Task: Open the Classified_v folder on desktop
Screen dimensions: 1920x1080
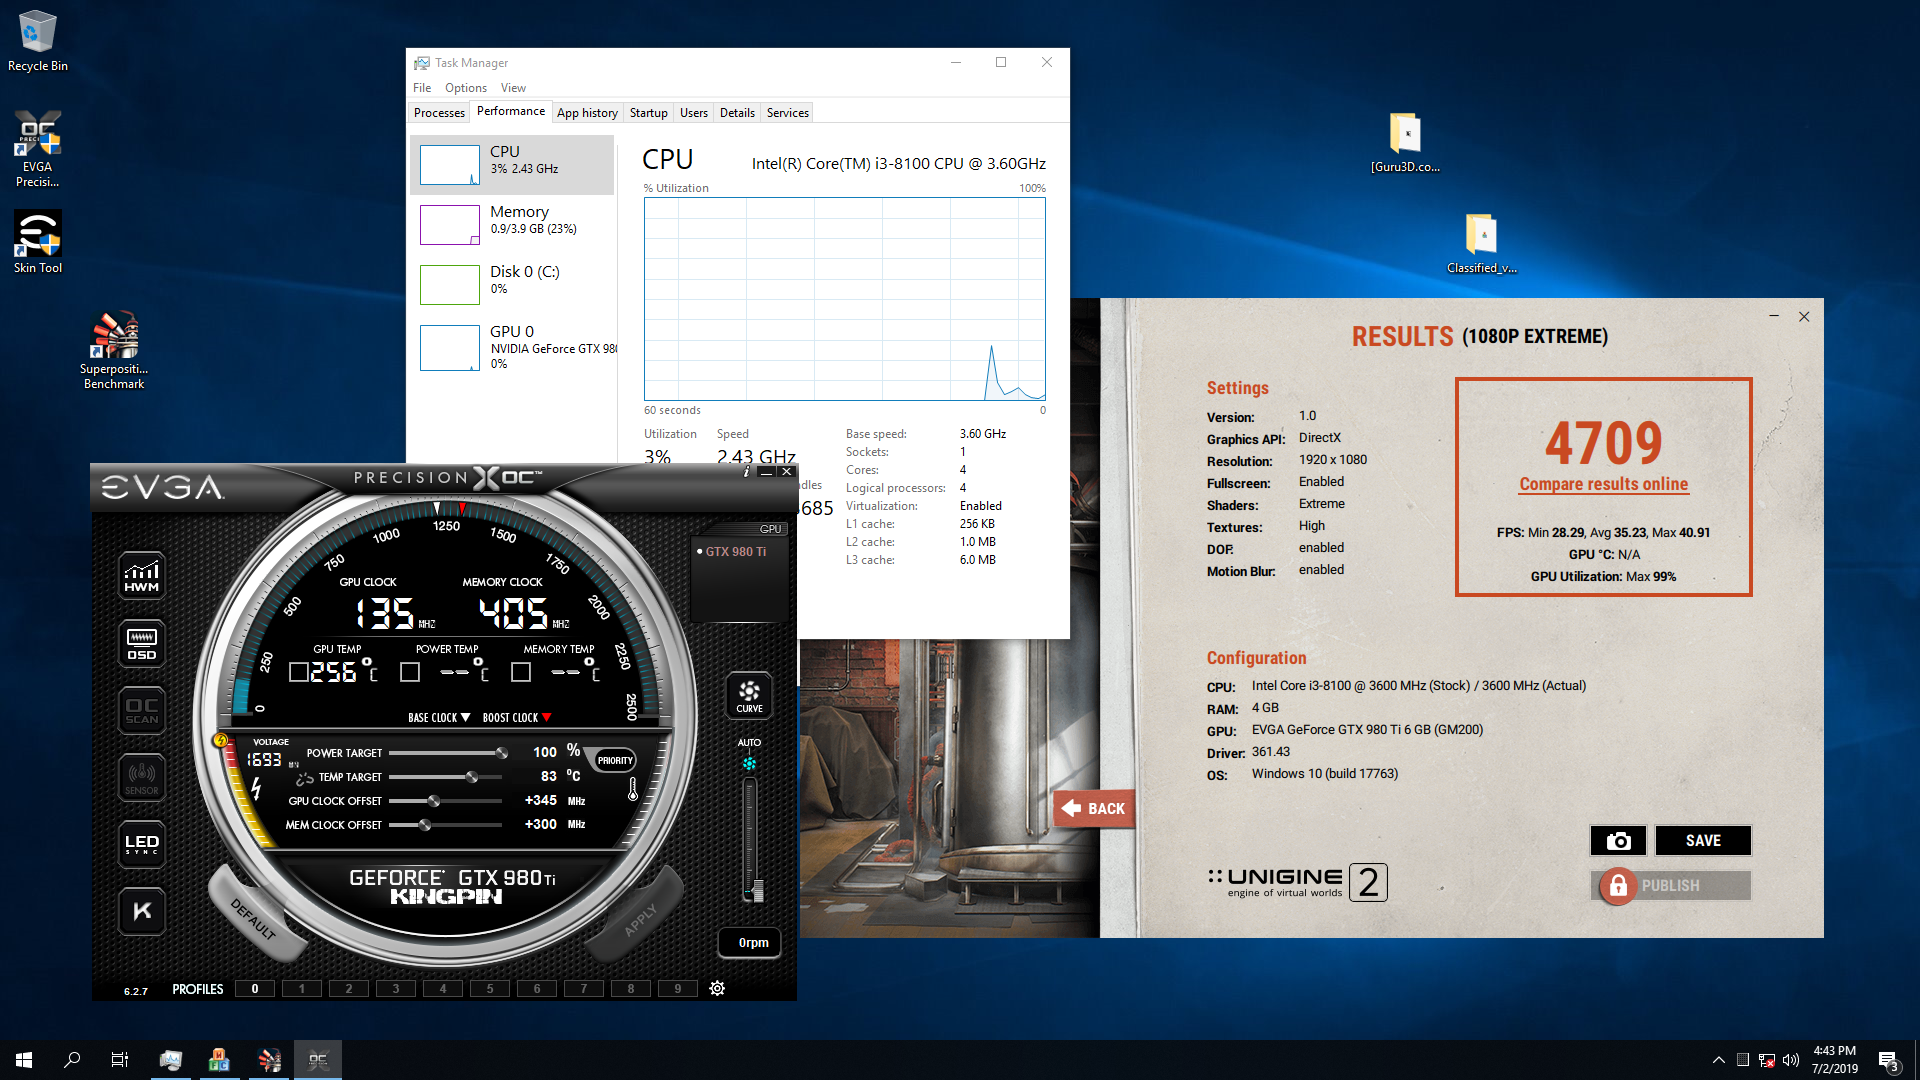Action: (1482, 244)
